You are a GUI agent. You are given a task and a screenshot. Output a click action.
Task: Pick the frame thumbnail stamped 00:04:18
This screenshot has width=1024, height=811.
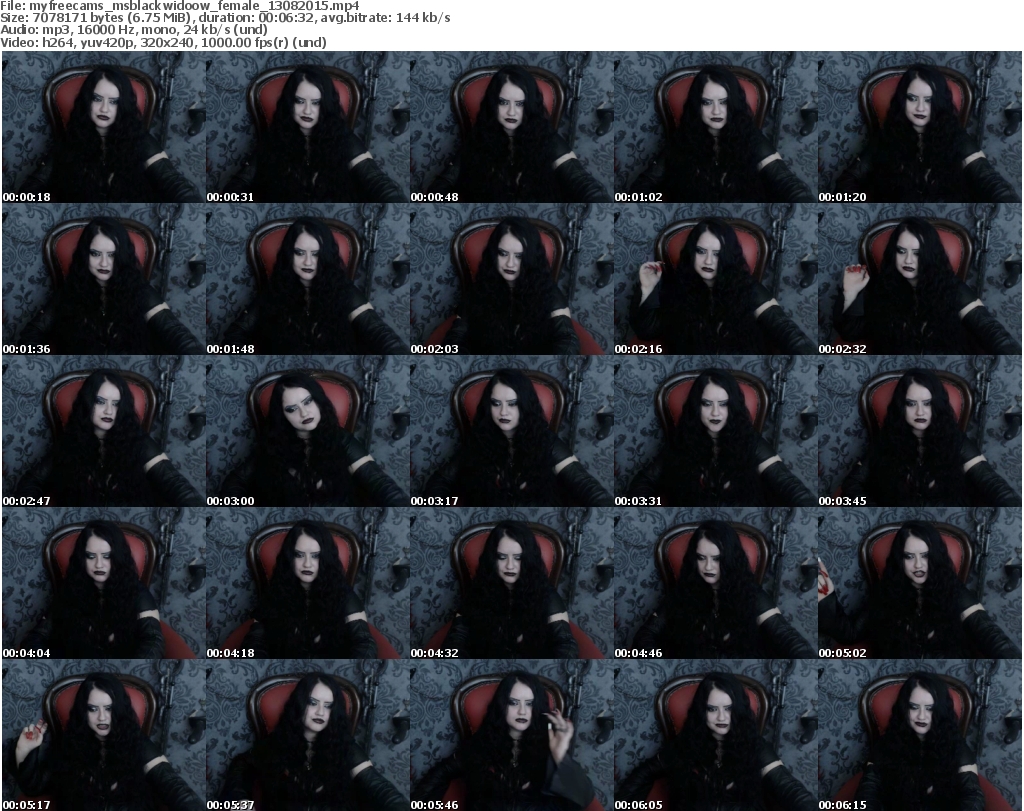pyautogui.click(x=308, y=583)
